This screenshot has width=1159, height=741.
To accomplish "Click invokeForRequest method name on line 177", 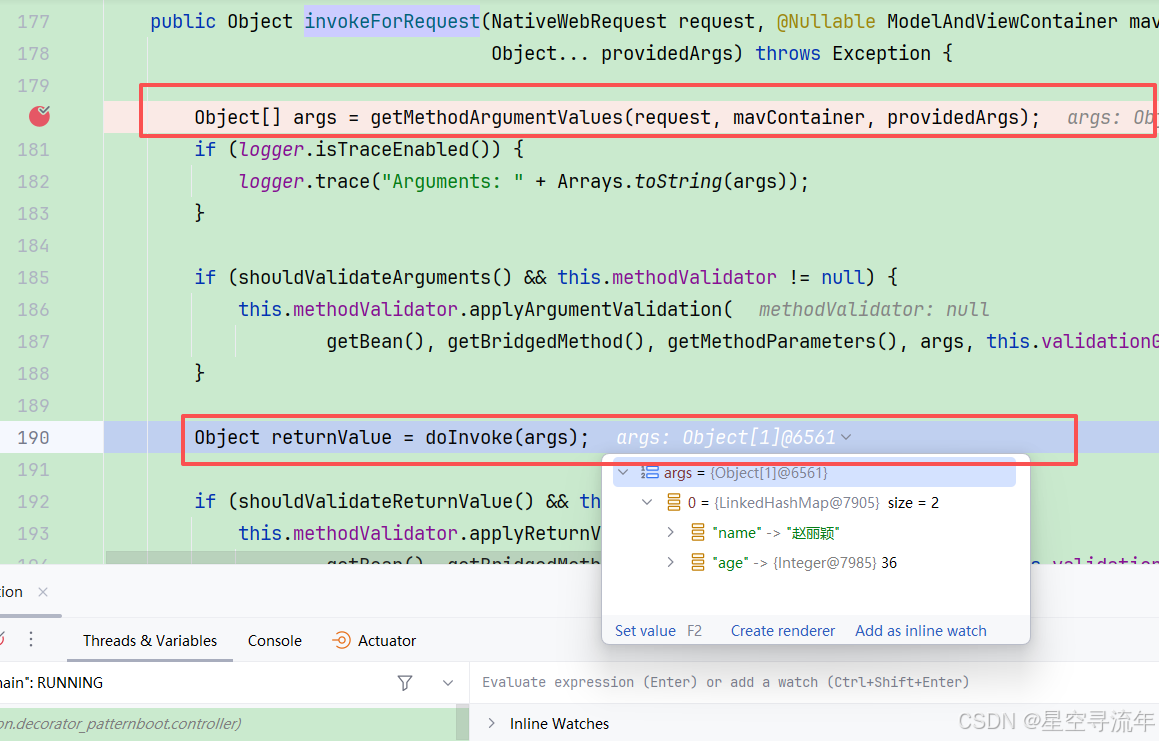I will [x=392, y=21].
